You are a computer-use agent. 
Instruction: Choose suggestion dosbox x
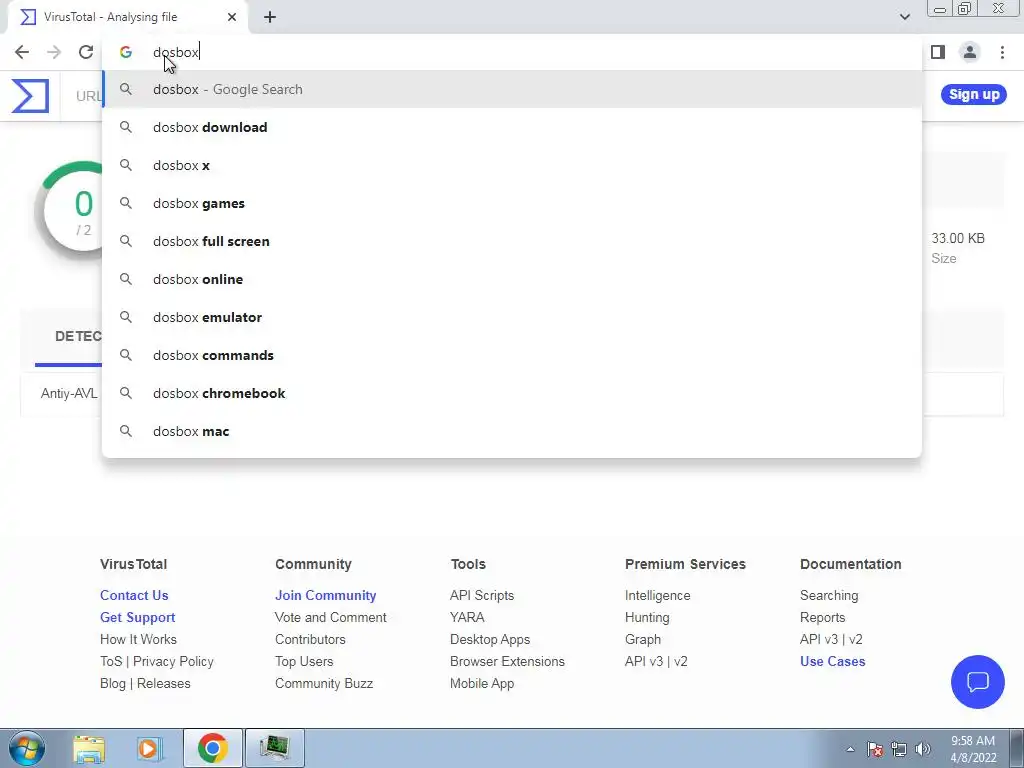coord(512,165)
